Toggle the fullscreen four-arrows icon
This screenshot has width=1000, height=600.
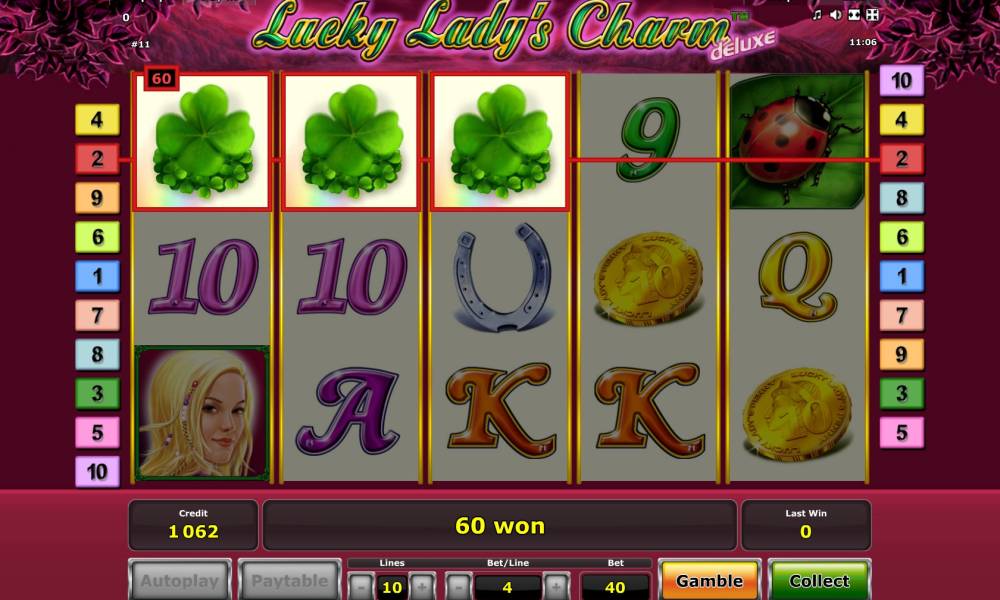pos(872,15)
